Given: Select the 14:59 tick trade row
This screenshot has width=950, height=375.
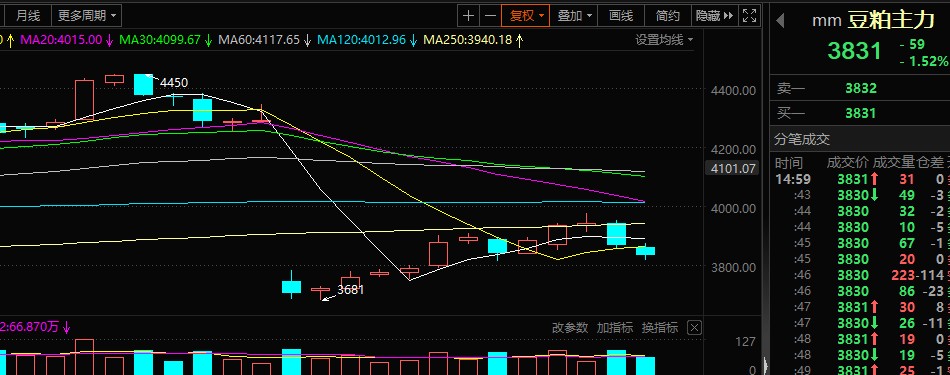Looking at the screenshot, I should pos(860,179).
